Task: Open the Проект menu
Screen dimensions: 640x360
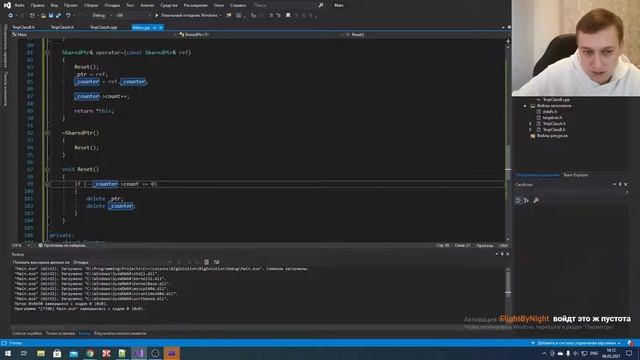Action: 71,5
